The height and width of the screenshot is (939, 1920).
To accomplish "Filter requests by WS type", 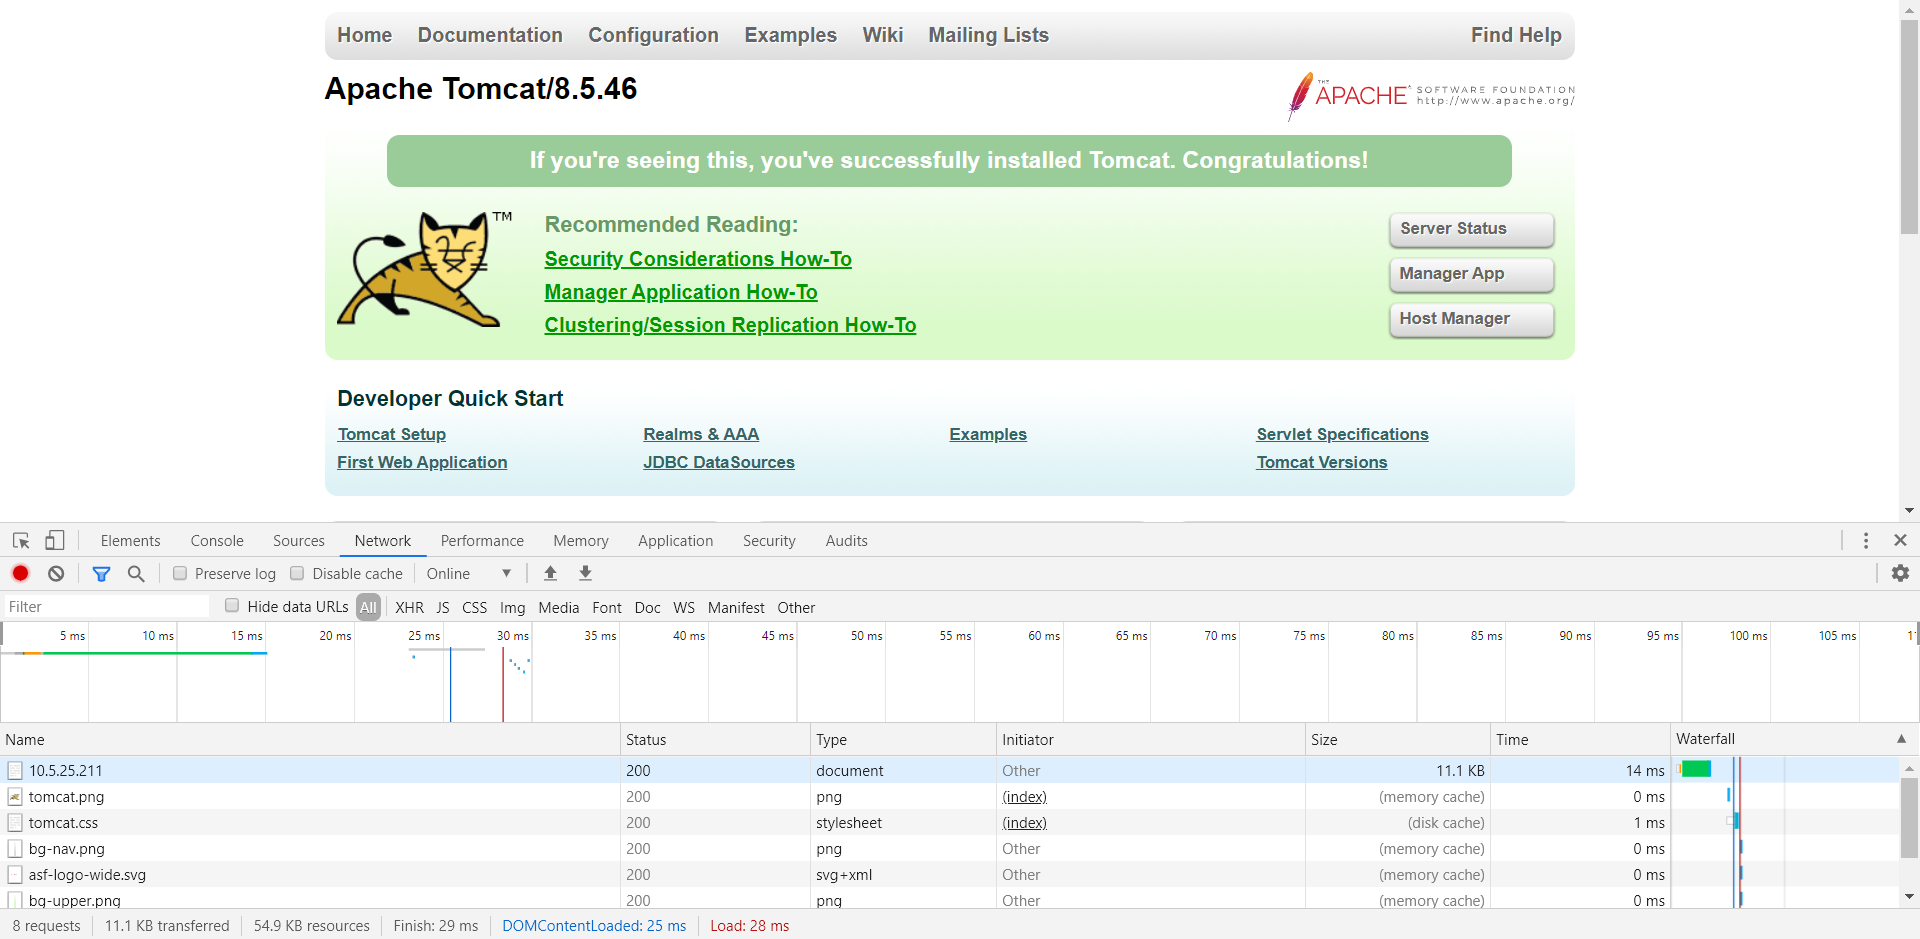I will 684,607.
